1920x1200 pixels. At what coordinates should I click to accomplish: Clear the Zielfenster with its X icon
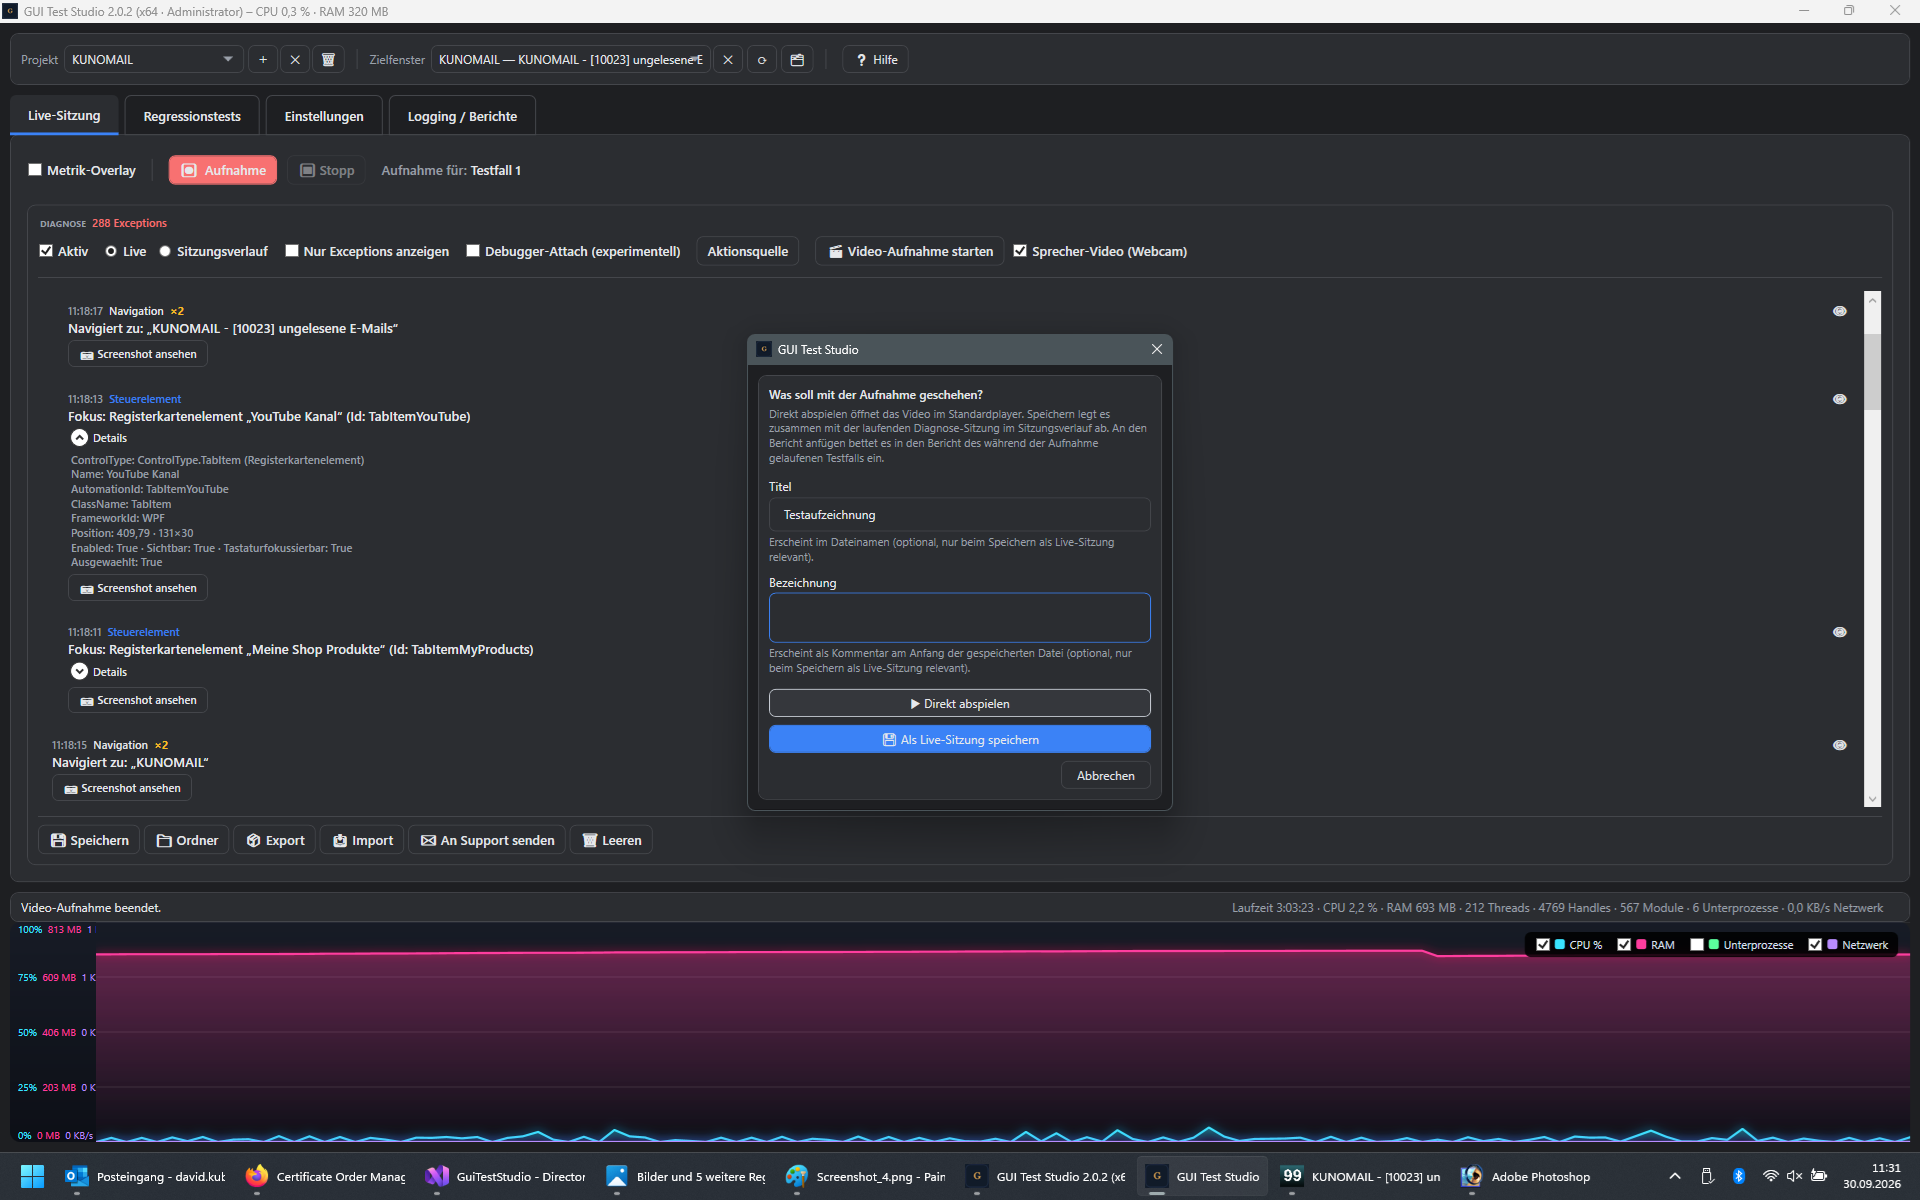(728, 60)
